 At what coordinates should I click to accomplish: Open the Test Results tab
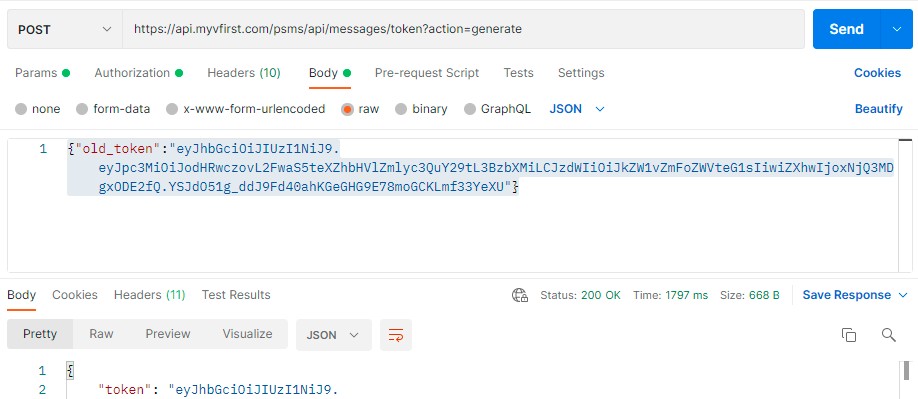coord(236,295)
